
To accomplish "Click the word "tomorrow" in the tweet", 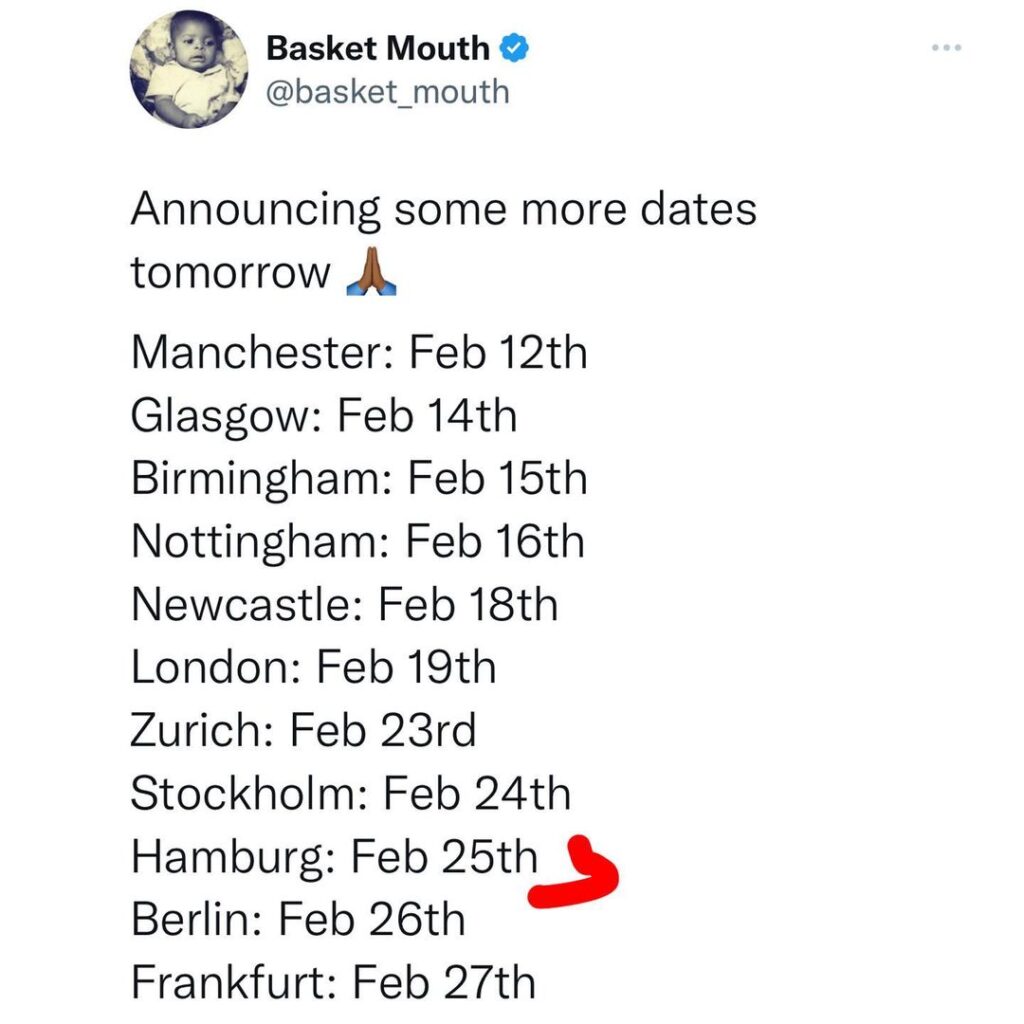I will pos(230,273).
